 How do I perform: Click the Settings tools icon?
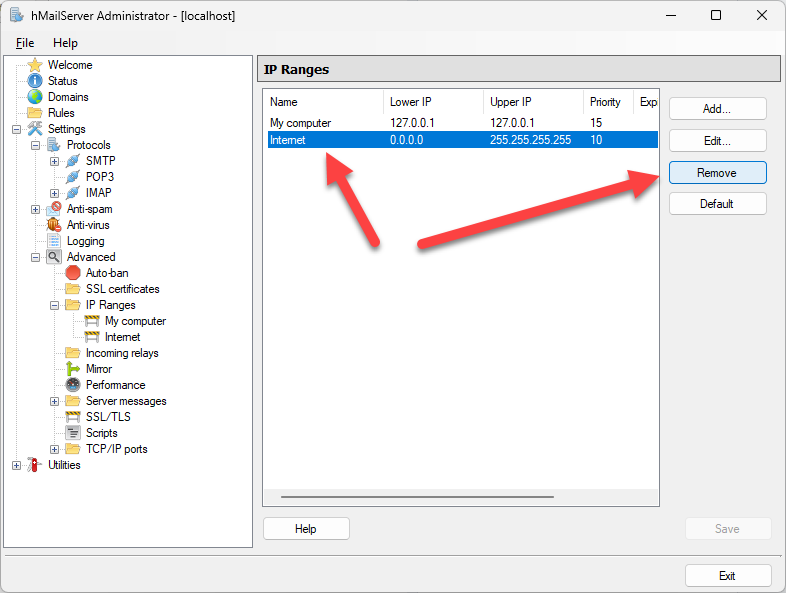pos(35,129)
